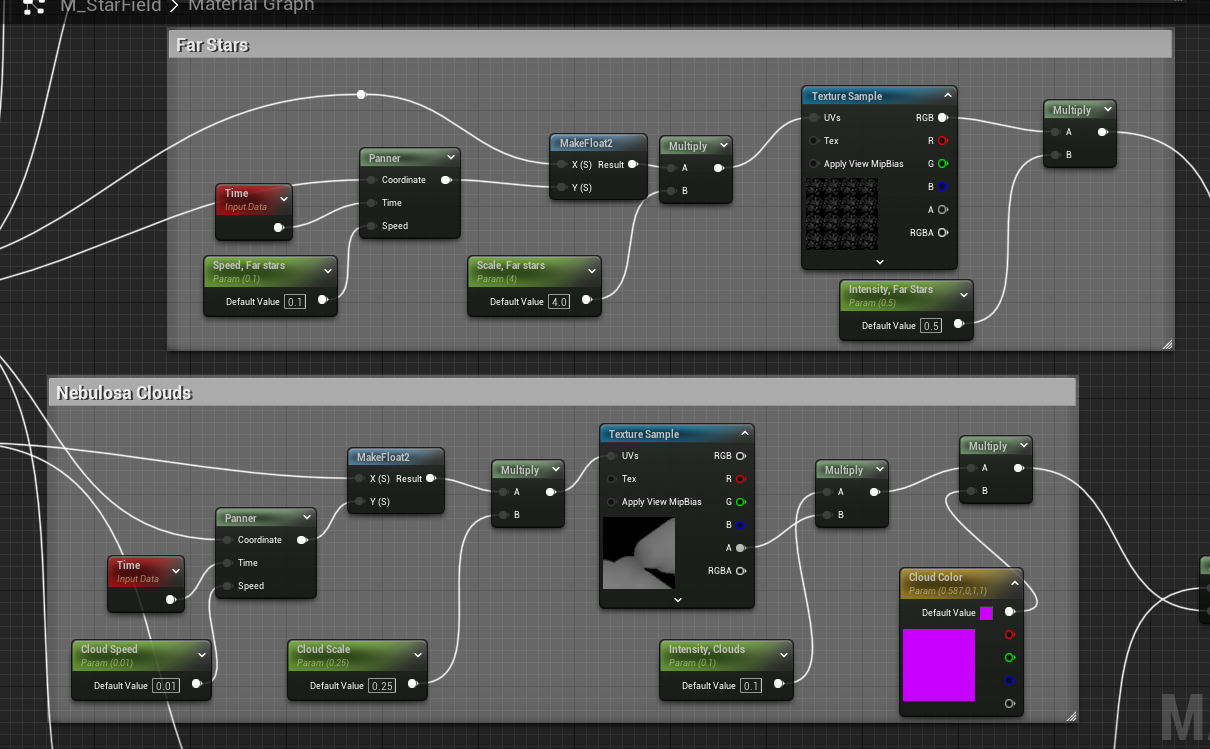Click the Cloud Color node's red channel pin

(x=1009, y=634)
